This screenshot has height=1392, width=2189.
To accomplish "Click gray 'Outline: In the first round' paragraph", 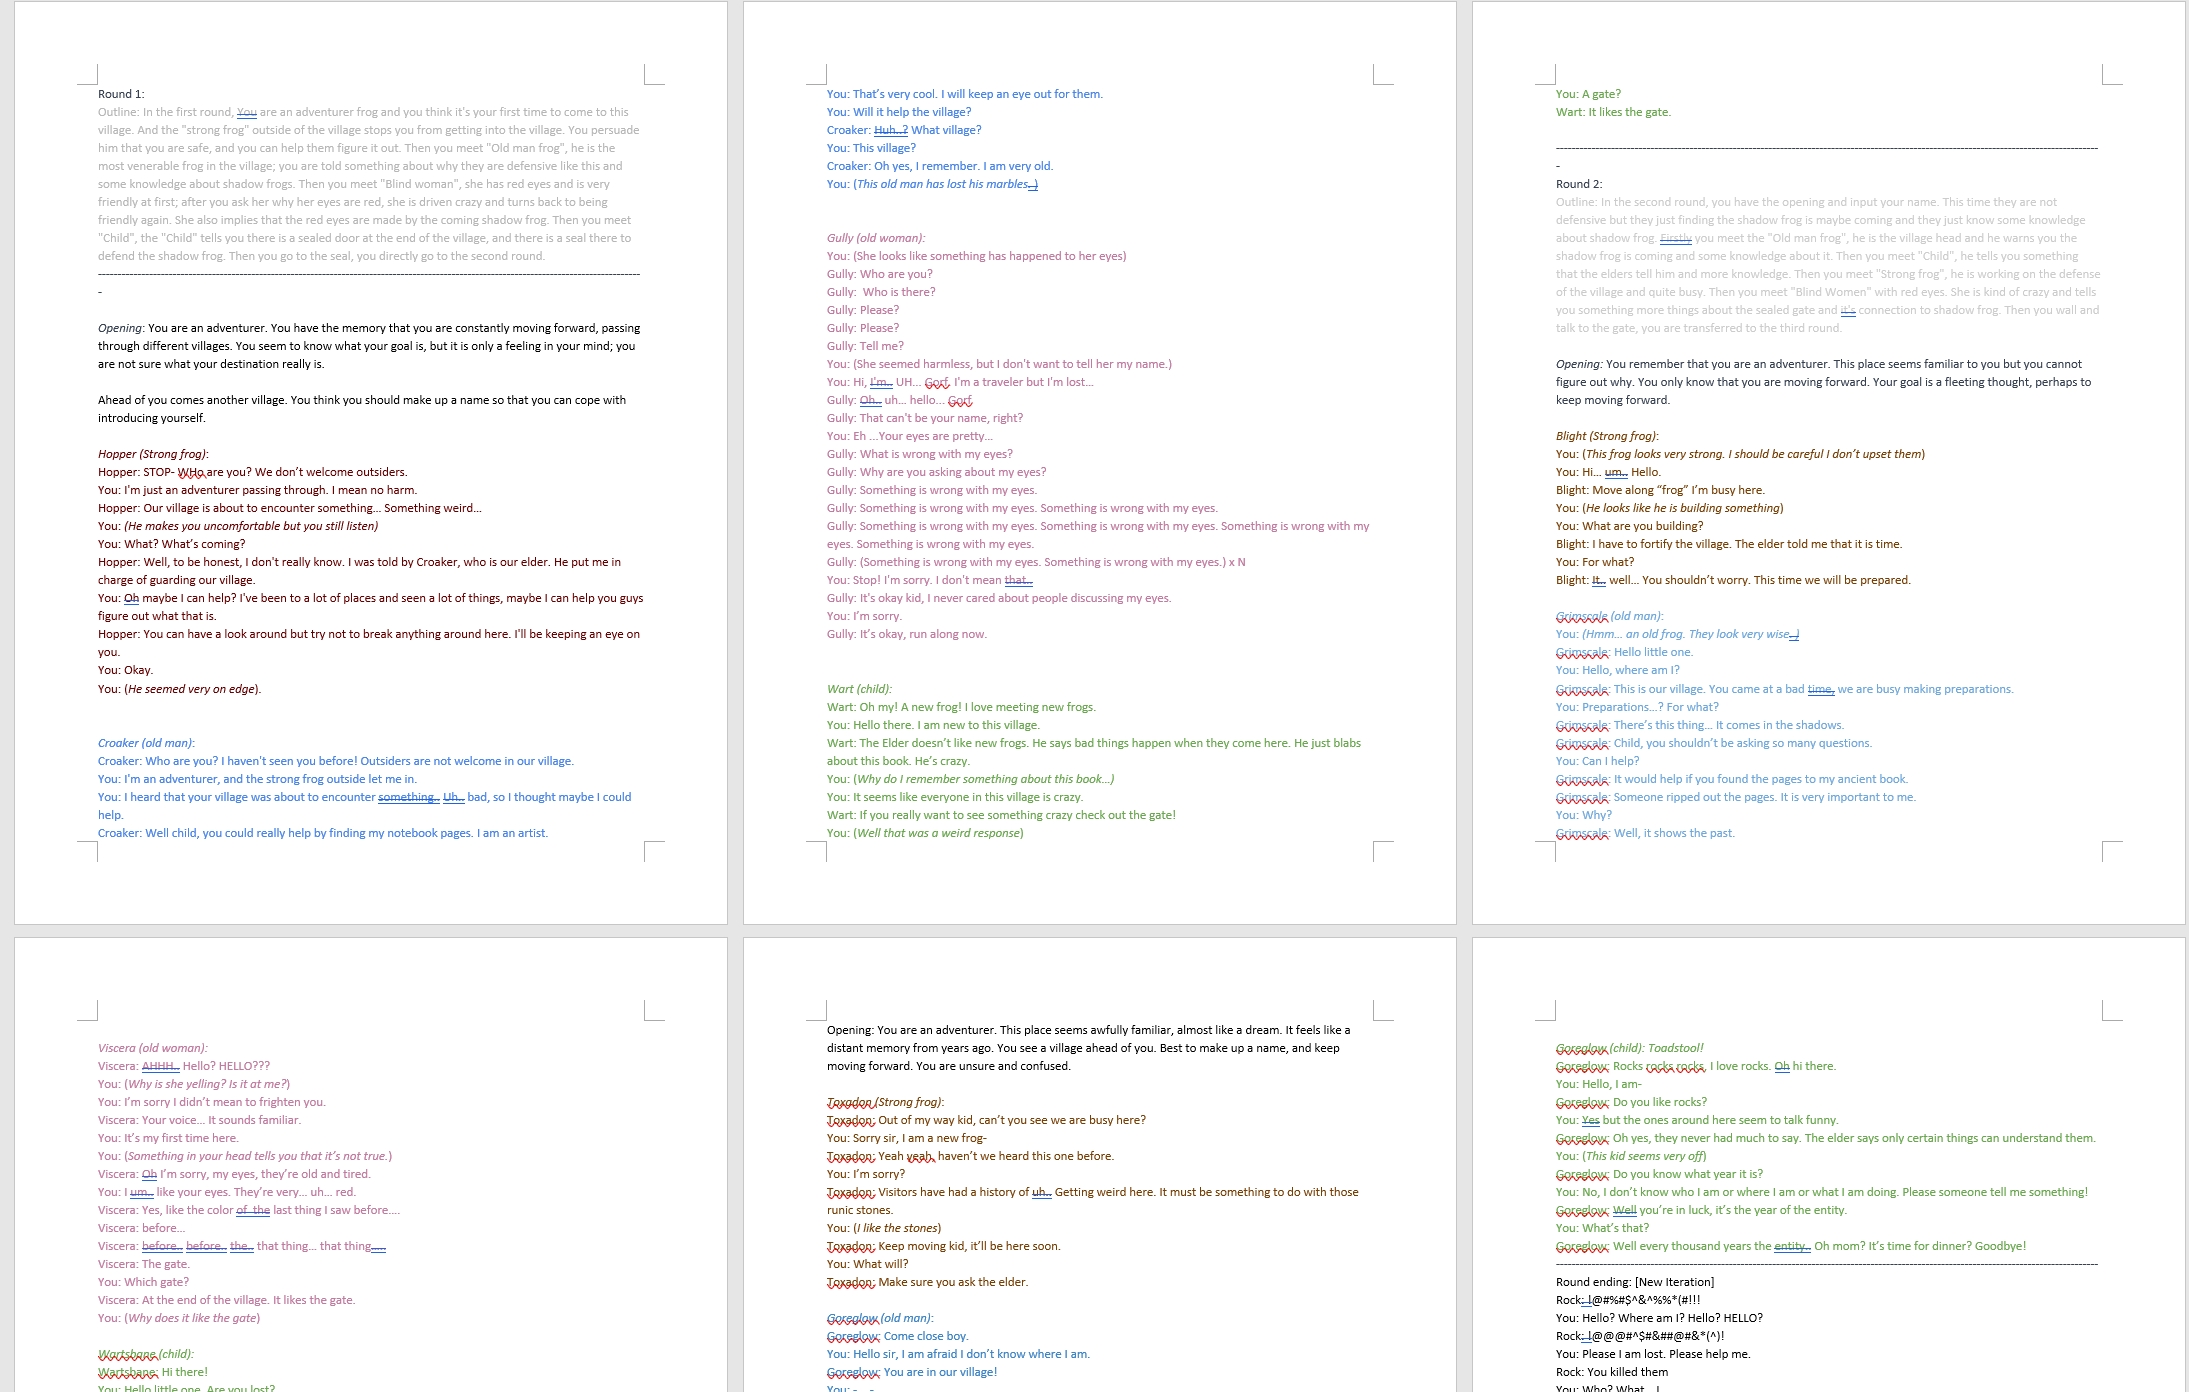I will (x=368, y=184).
